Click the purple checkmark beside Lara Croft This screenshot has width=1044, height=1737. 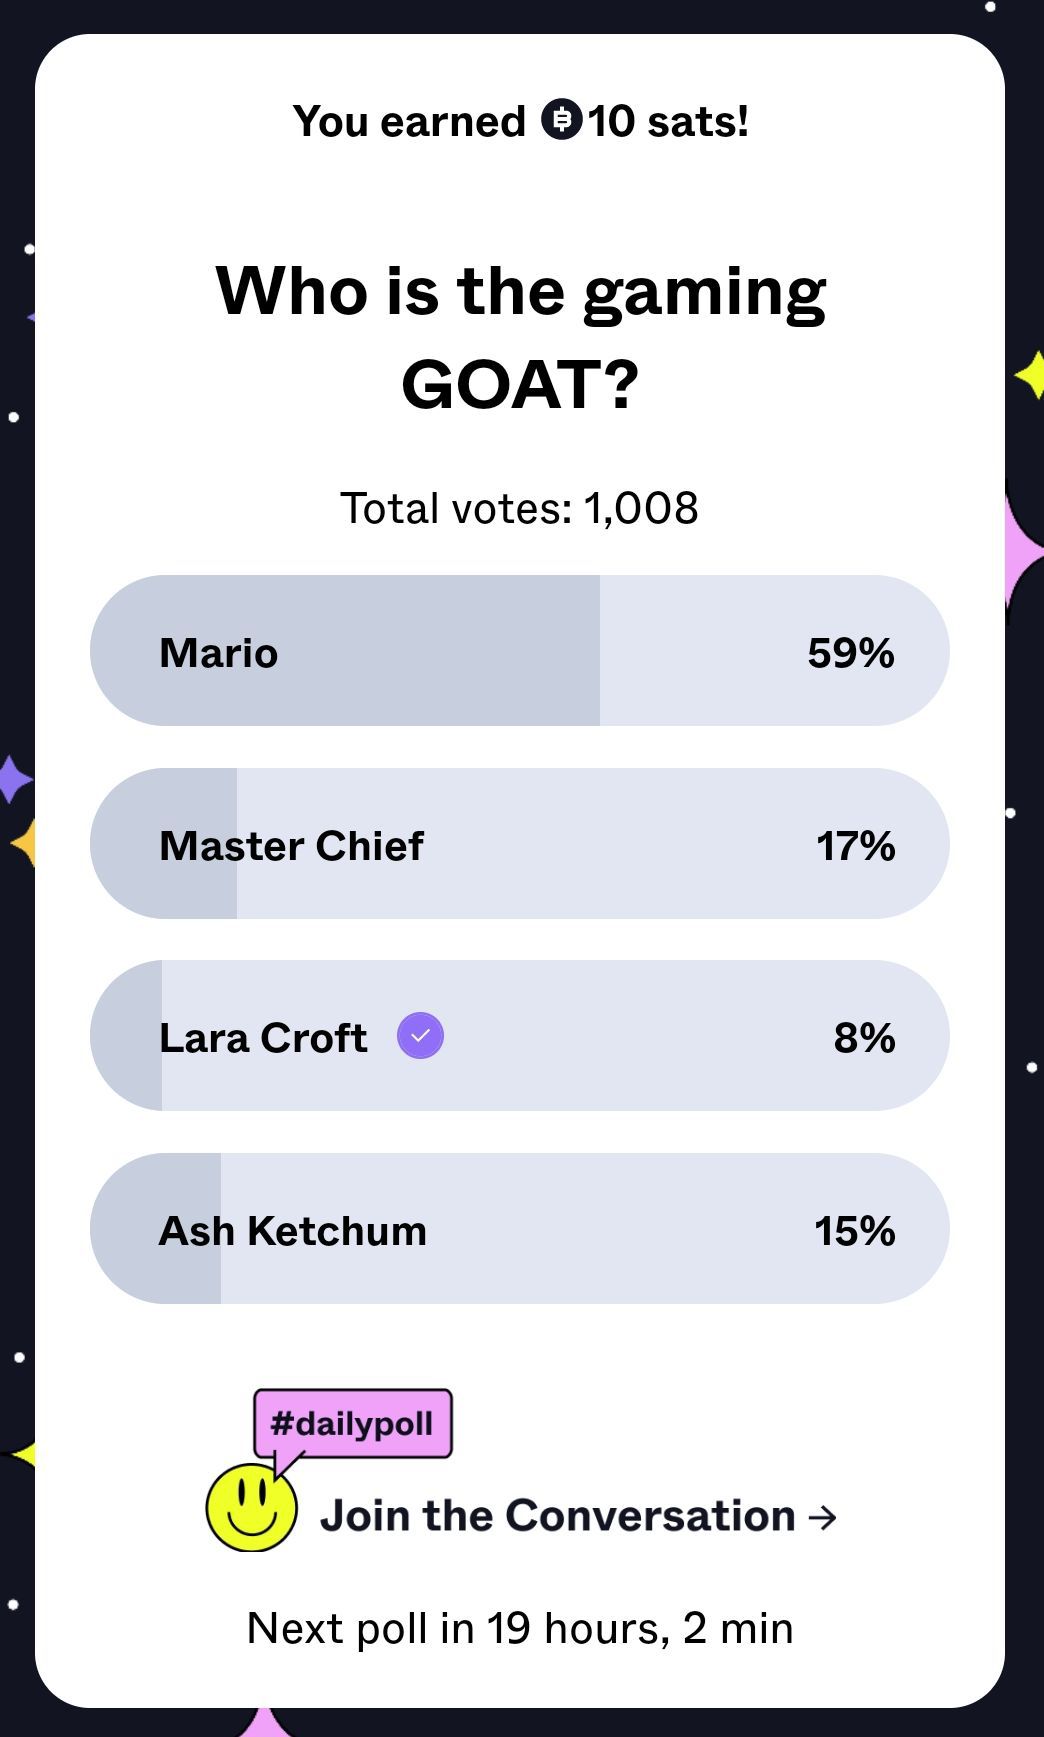[420, 1036]
